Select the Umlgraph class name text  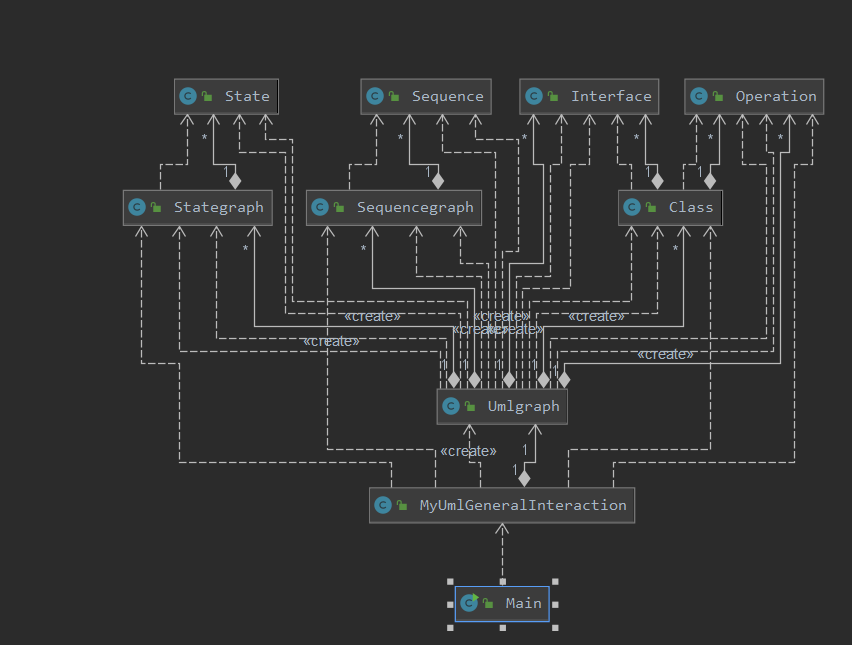click(x=523, y=406)
